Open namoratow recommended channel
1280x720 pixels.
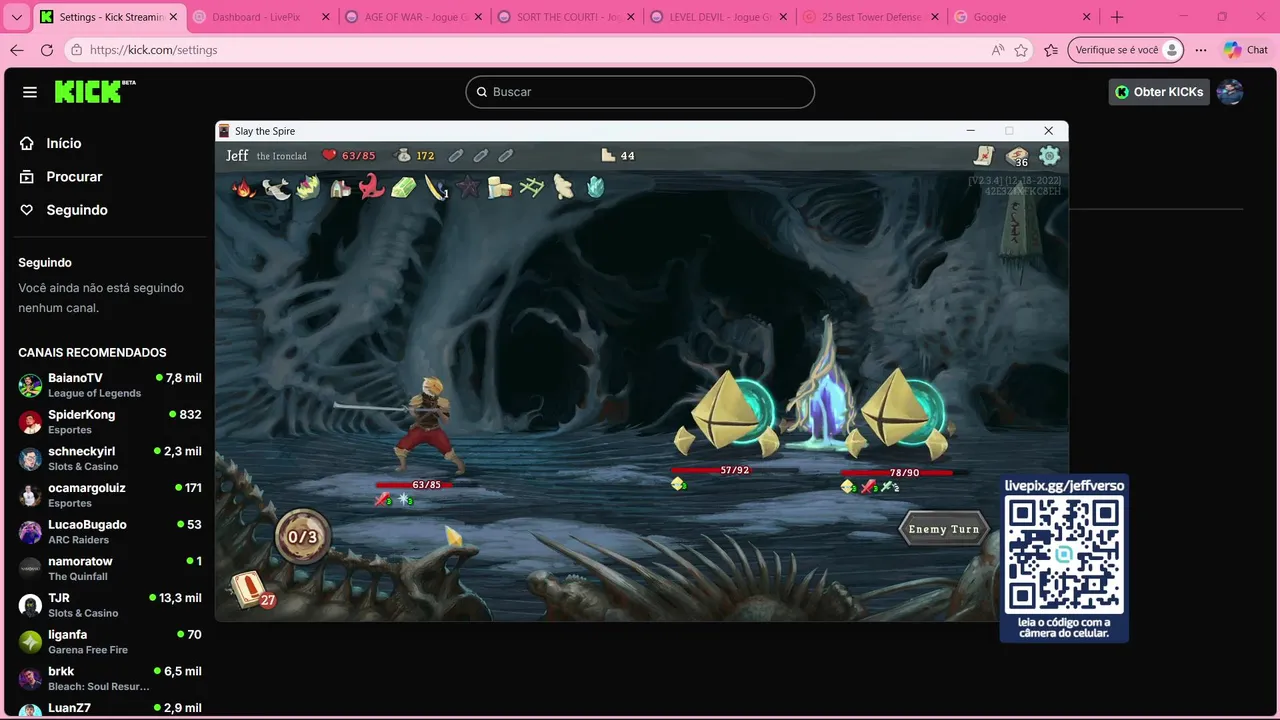click(110, 568)
